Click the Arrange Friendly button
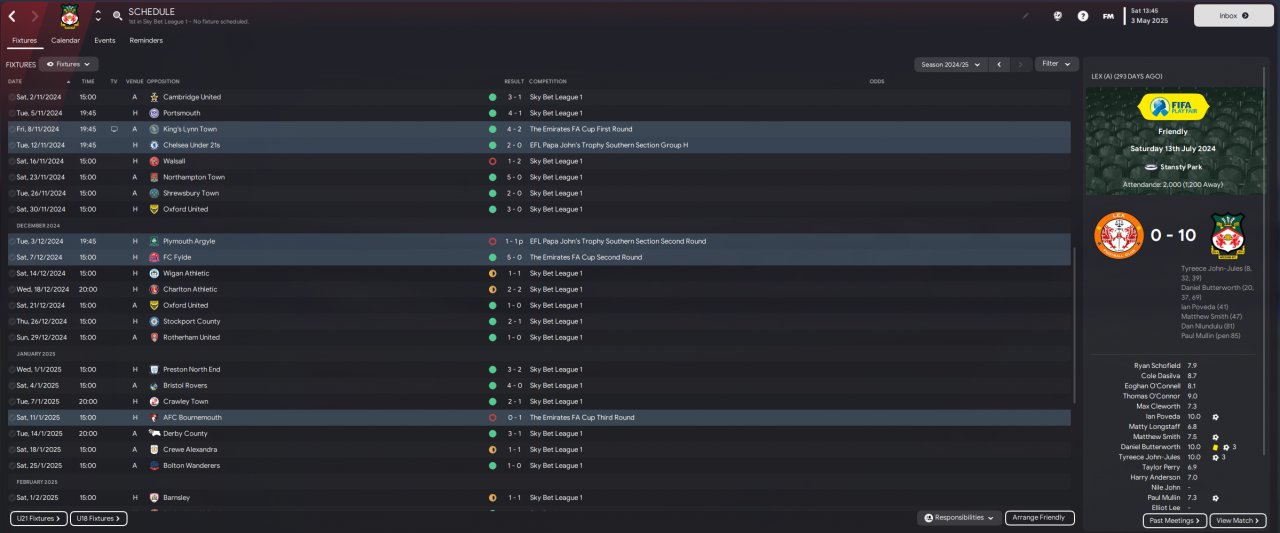The height and width of the screenshot is (533, 1280). click(1039, 518)
